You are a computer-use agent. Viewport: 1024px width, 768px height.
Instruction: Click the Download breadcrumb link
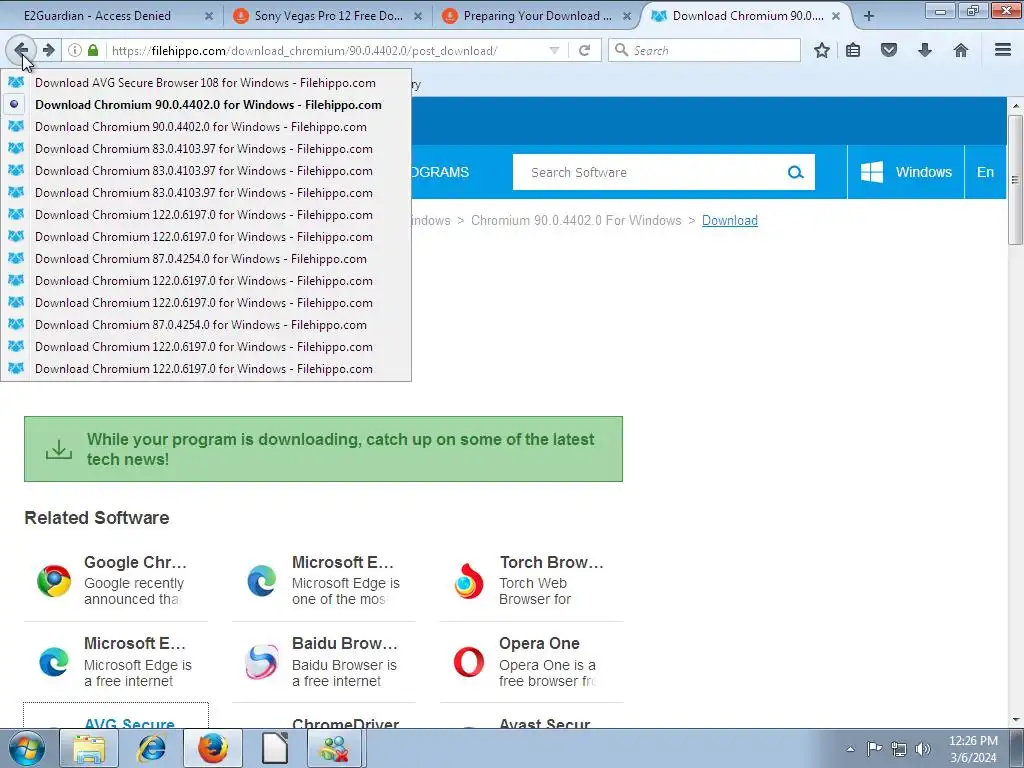729,220
